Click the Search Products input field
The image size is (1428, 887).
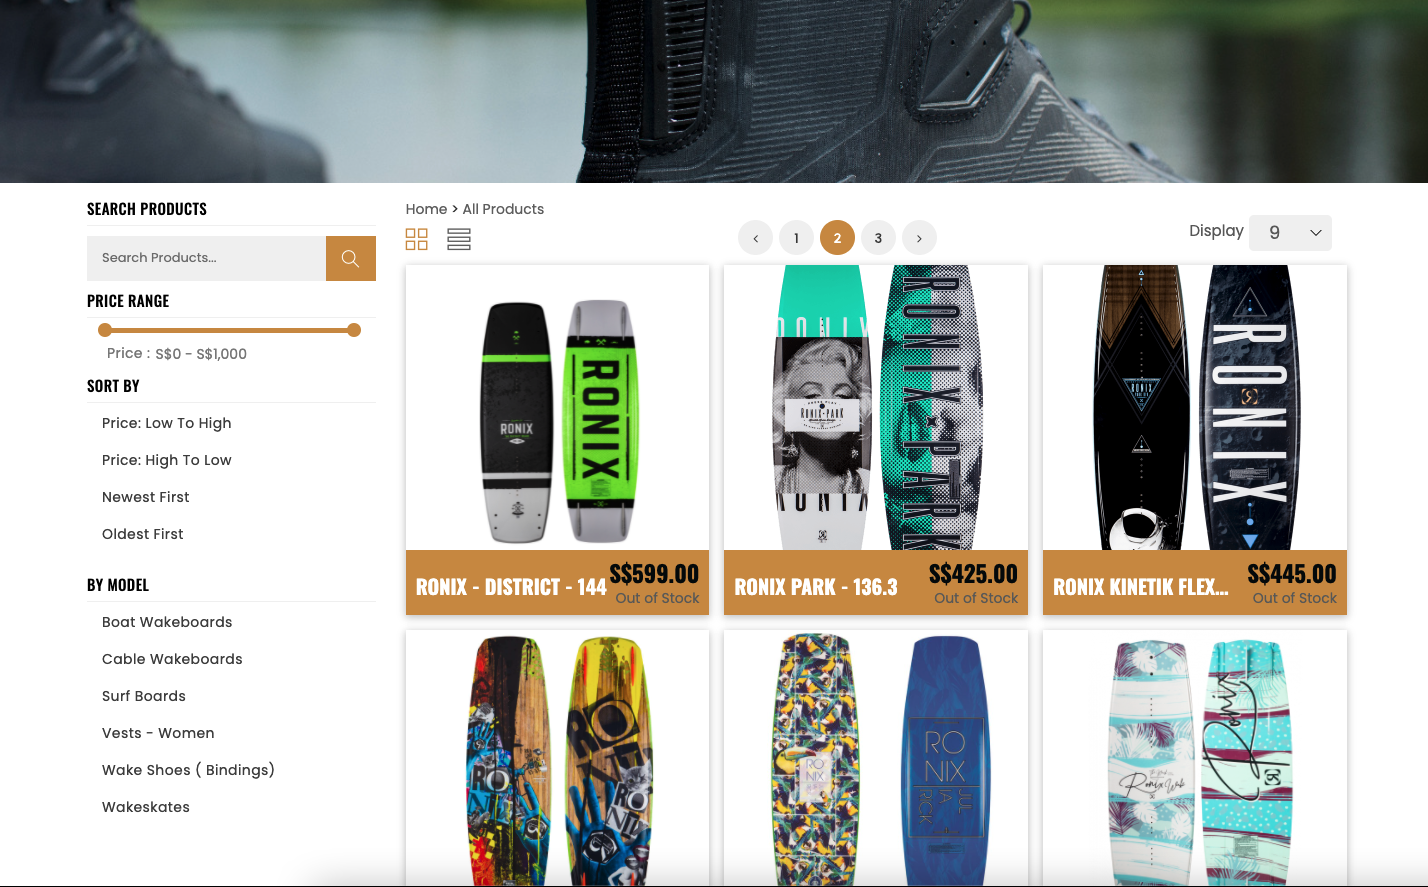coord(206,258)
